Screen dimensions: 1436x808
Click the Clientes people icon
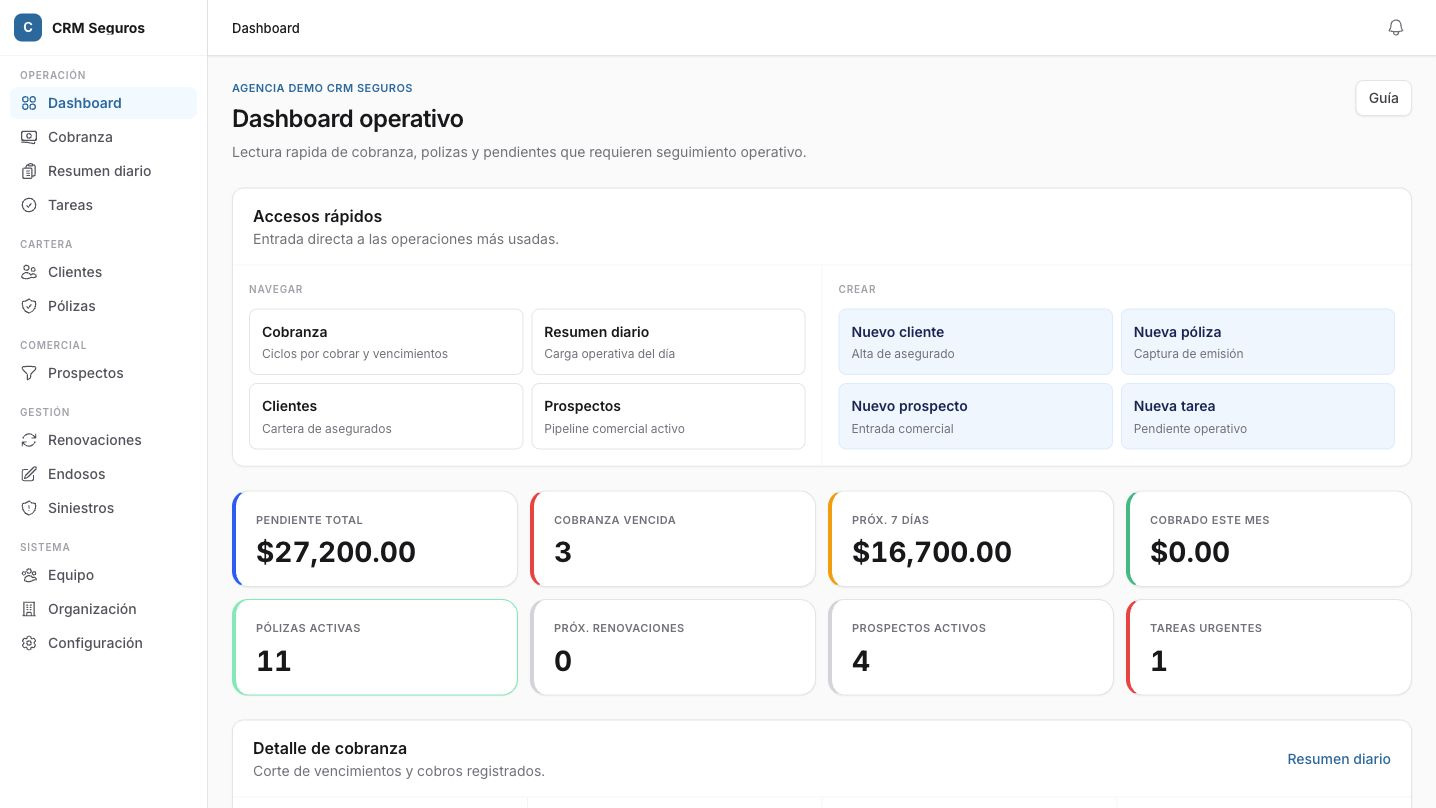29,272
